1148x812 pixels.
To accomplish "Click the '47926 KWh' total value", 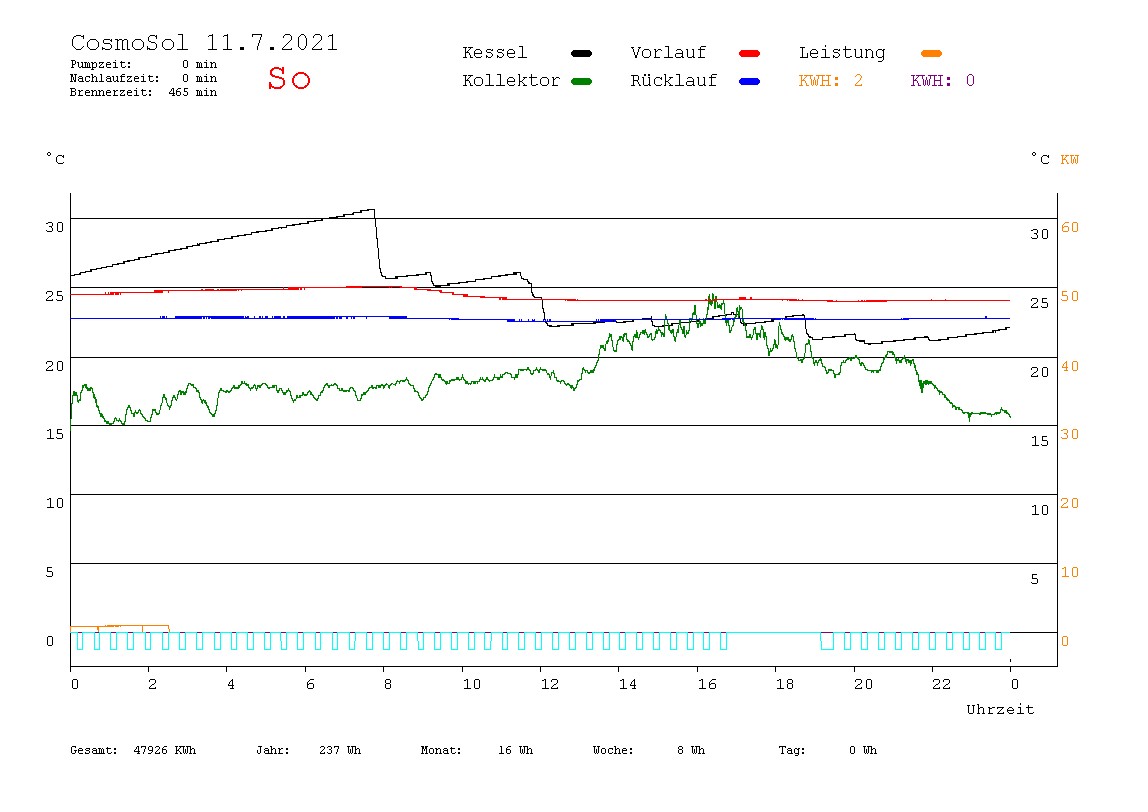I will (x=165, y=750).
